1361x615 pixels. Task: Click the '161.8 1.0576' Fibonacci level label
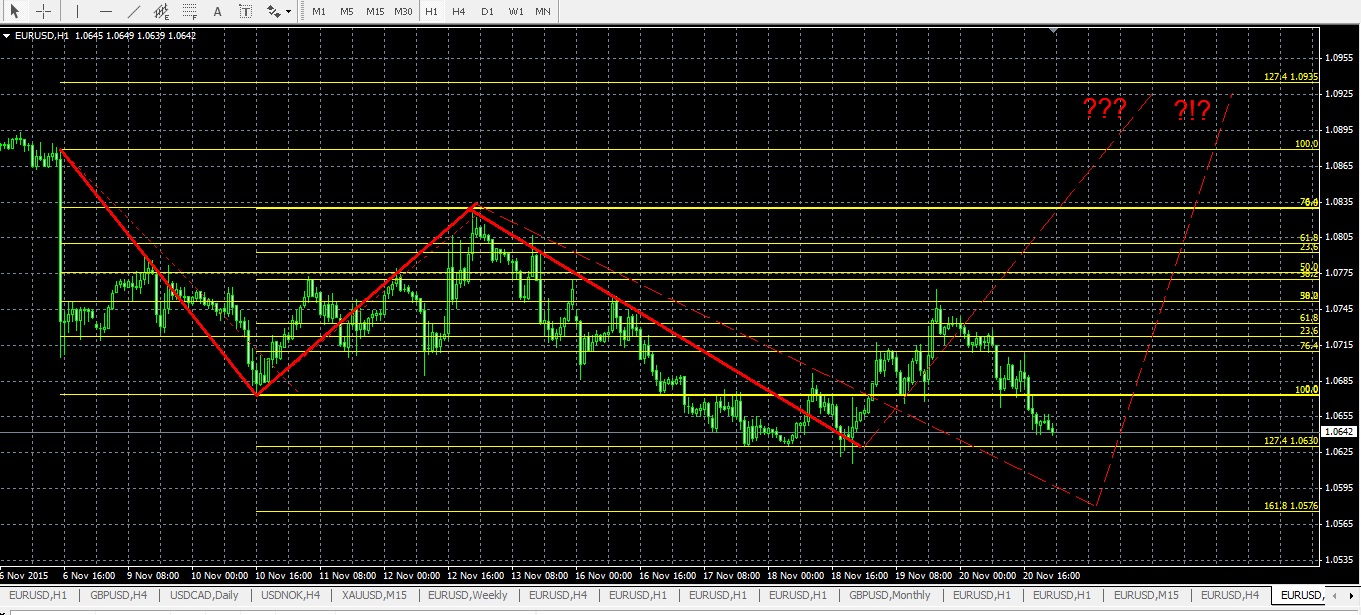pyautogui.click(x=1291, y=506)
